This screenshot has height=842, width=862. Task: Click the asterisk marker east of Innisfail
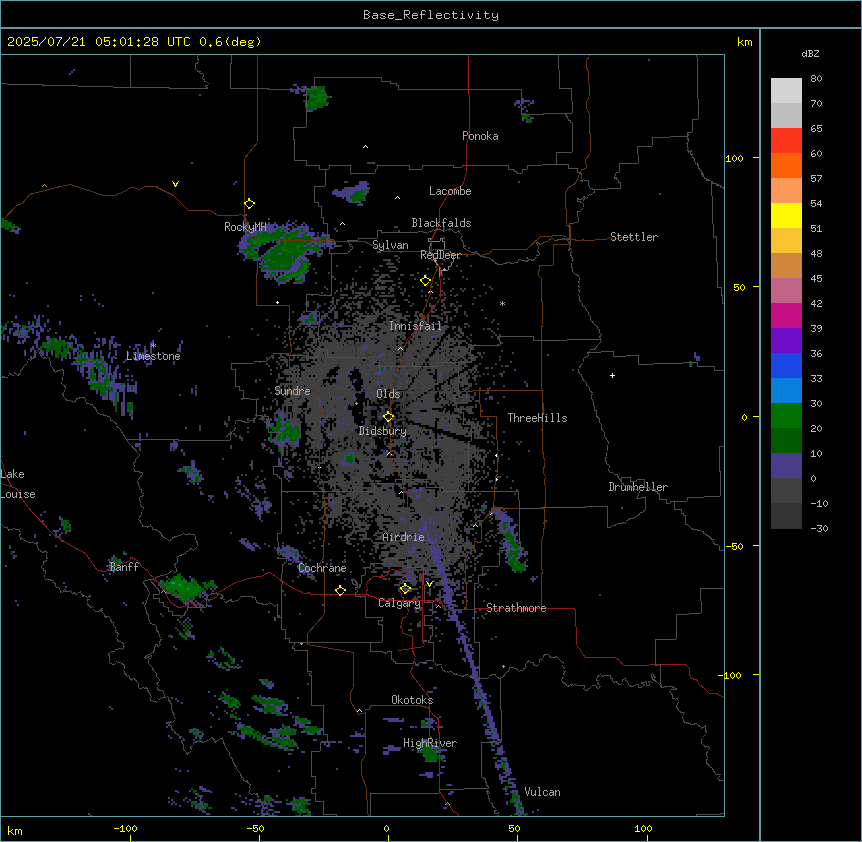tap(502, 303)
